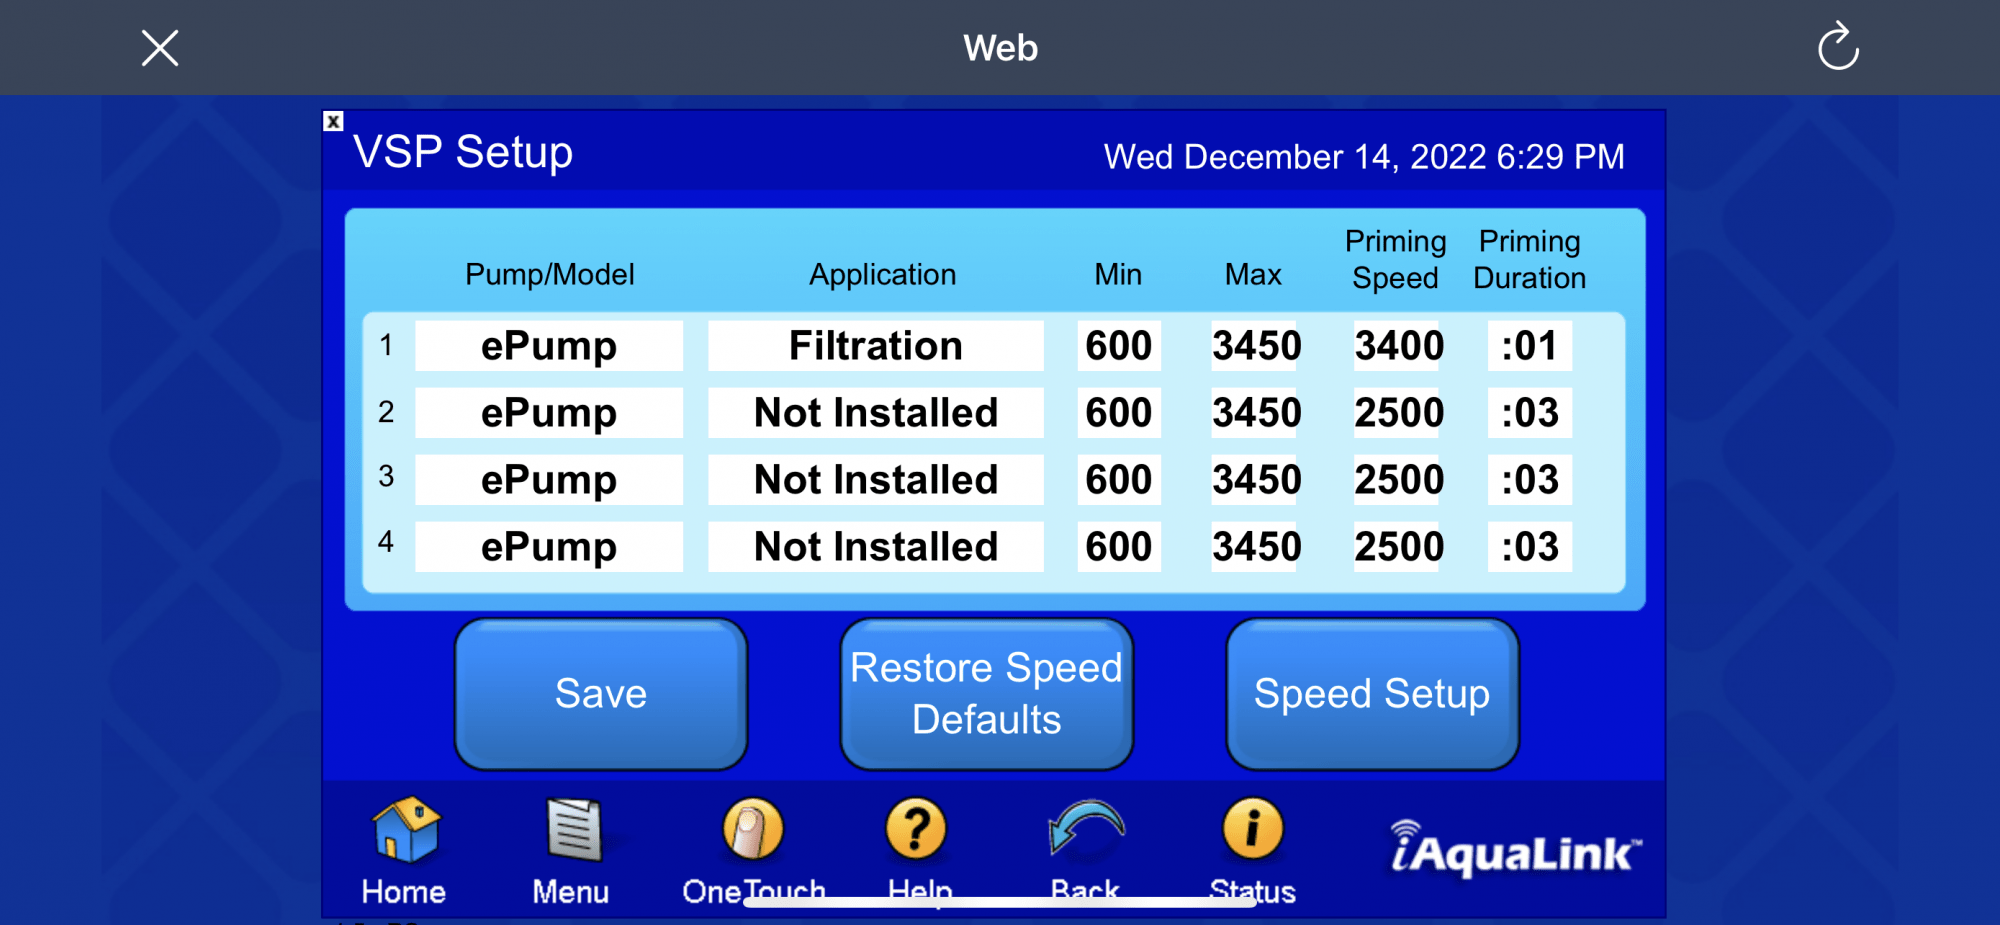The height and width of the screenshot is (925, 2000).
Task: Edit pump 2 priming speed 2500
Action: [x=1399, y=413]
